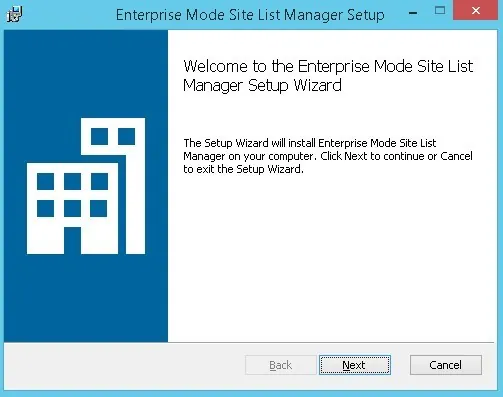This screenshot has height=397, width=503.
Task: Click the 'Welcome to the Enterprise Mode' heading
Action: pyautogui.click(x=328, y=76)
